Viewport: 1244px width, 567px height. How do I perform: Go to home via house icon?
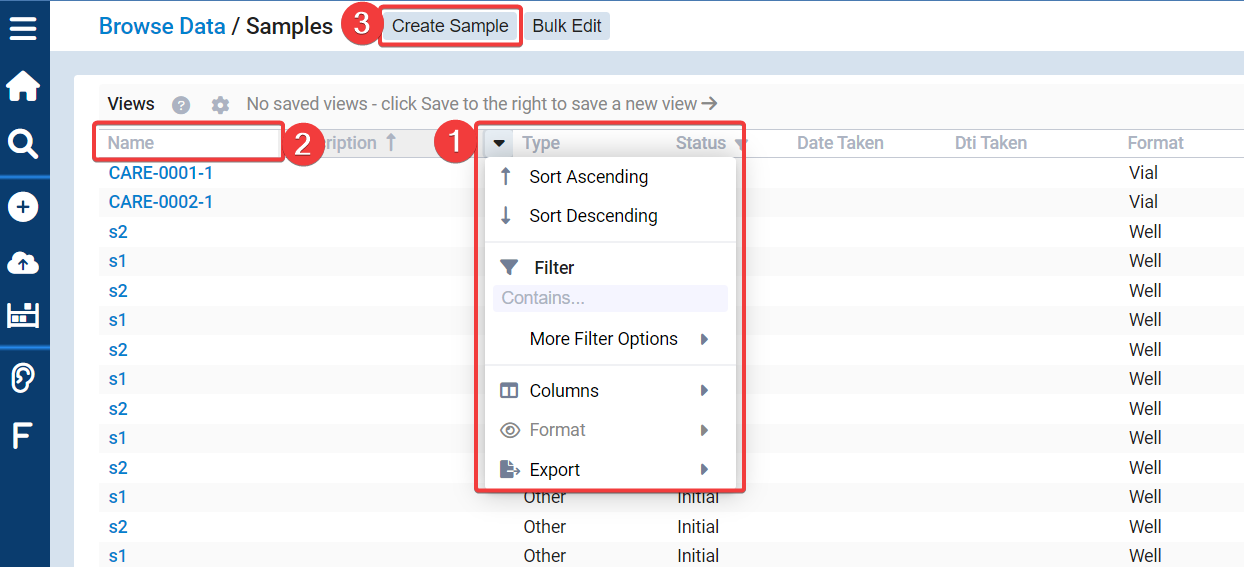coord(22,87)
